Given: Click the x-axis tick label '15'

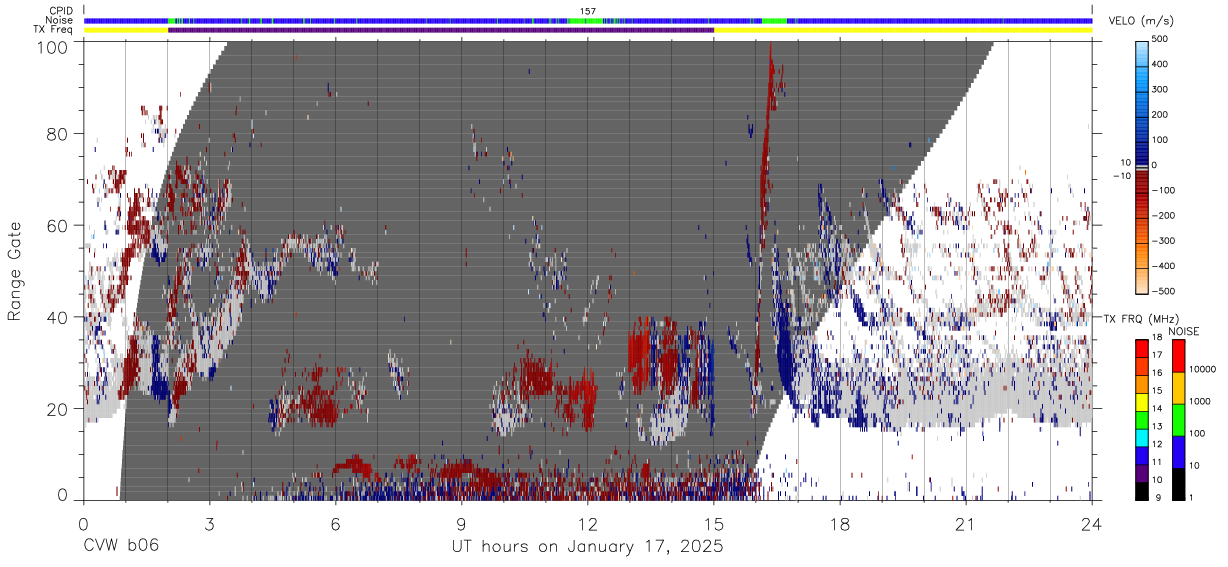Looking at the screenshot, I should pyautogui.click(x=714, y=524).
